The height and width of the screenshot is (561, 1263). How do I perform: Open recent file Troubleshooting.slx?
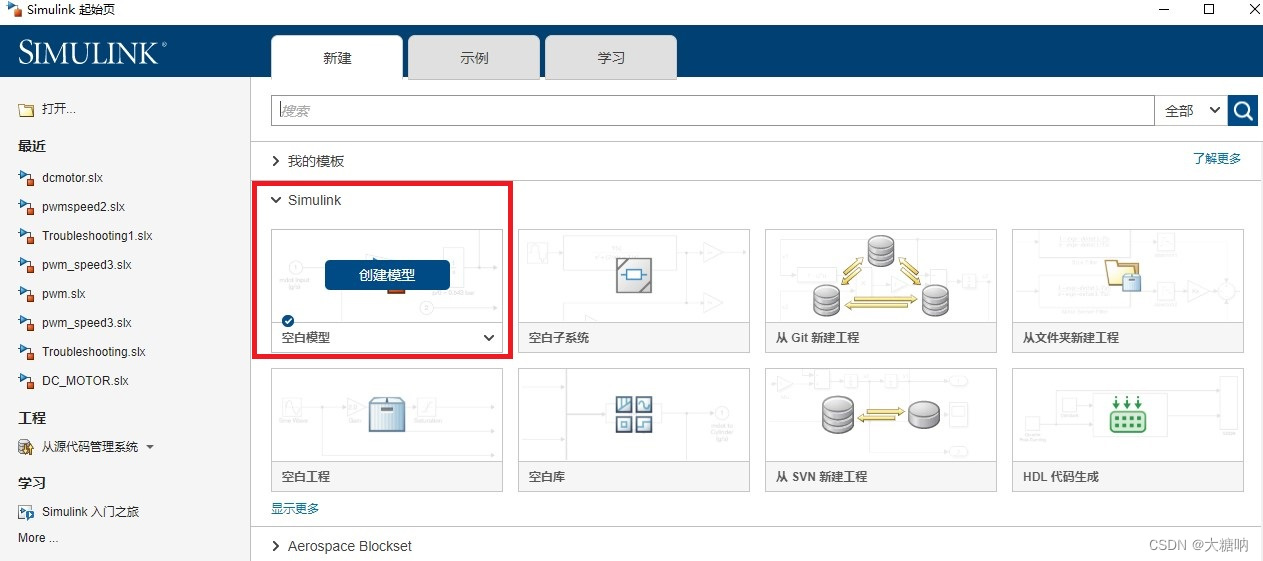94,352
